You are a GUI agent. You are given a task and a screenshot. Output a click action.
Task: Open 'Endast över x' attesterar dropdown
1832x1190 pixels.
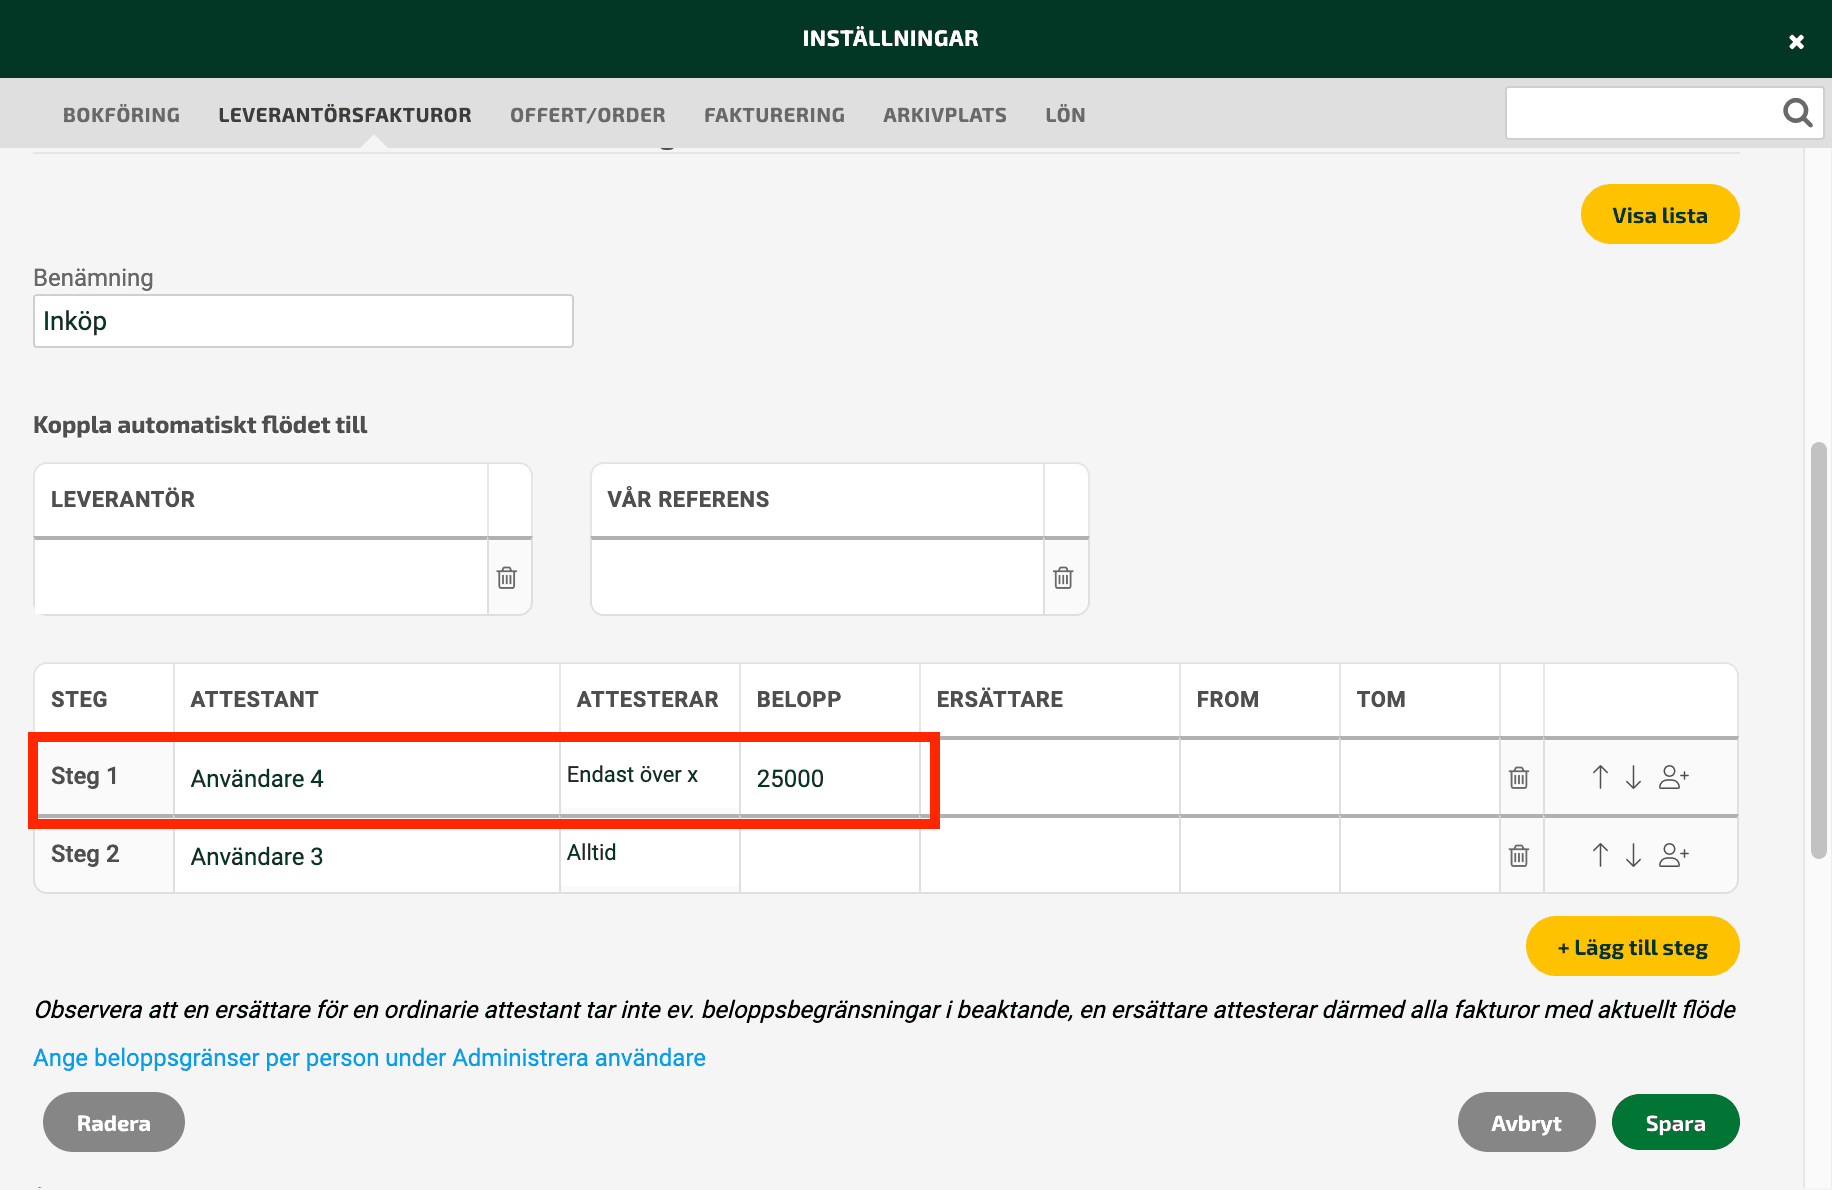(x=649, y=775)
